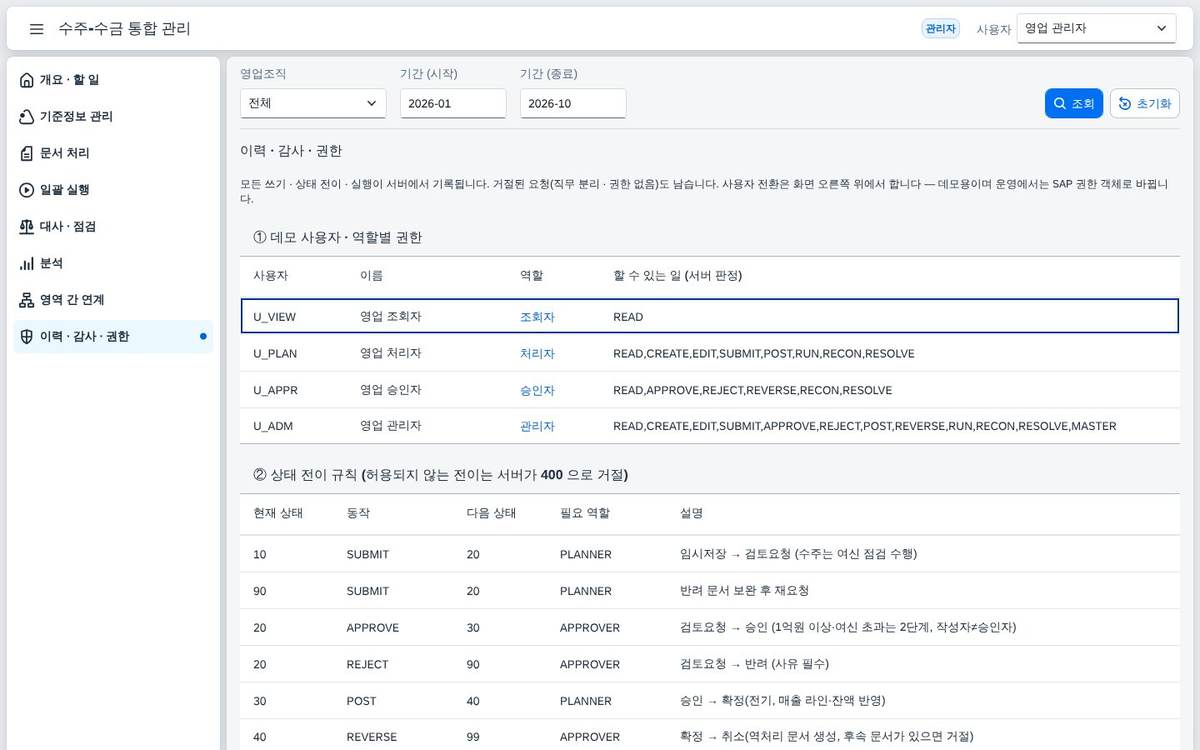Image resolution: width=1200 pixels, height=750 pixels.
Task: Open 기준정보 관리 in the sidebar
Action: click(x=113, y=117)
